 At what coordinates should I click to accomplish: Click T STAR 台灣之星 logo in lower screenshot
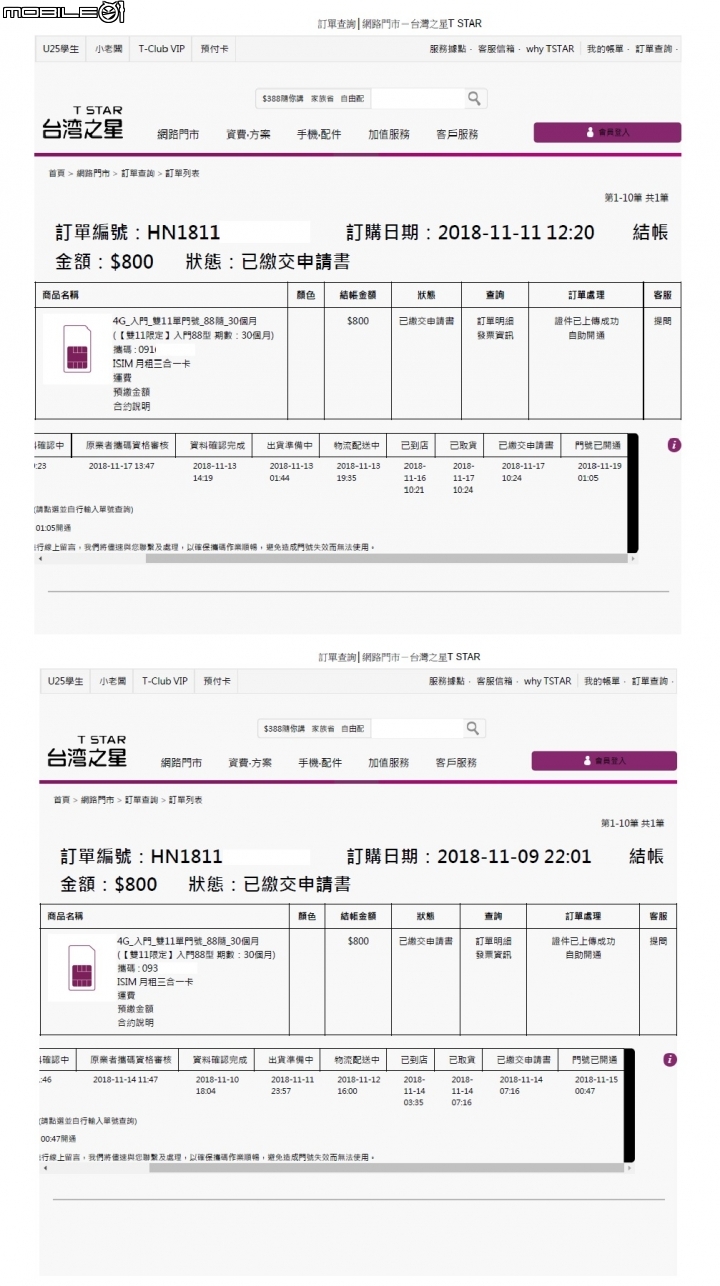tap(86, 752)
